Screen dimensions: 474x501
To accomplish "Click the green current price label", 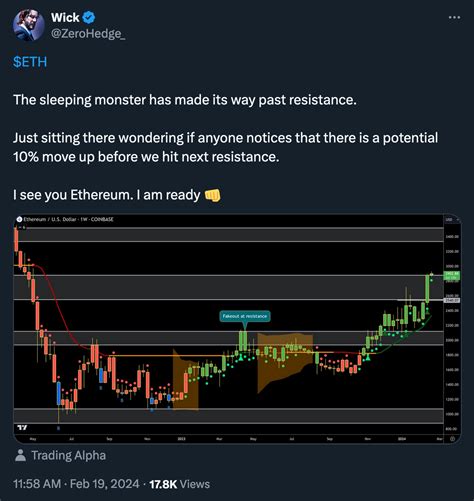I will coord(452,275).
